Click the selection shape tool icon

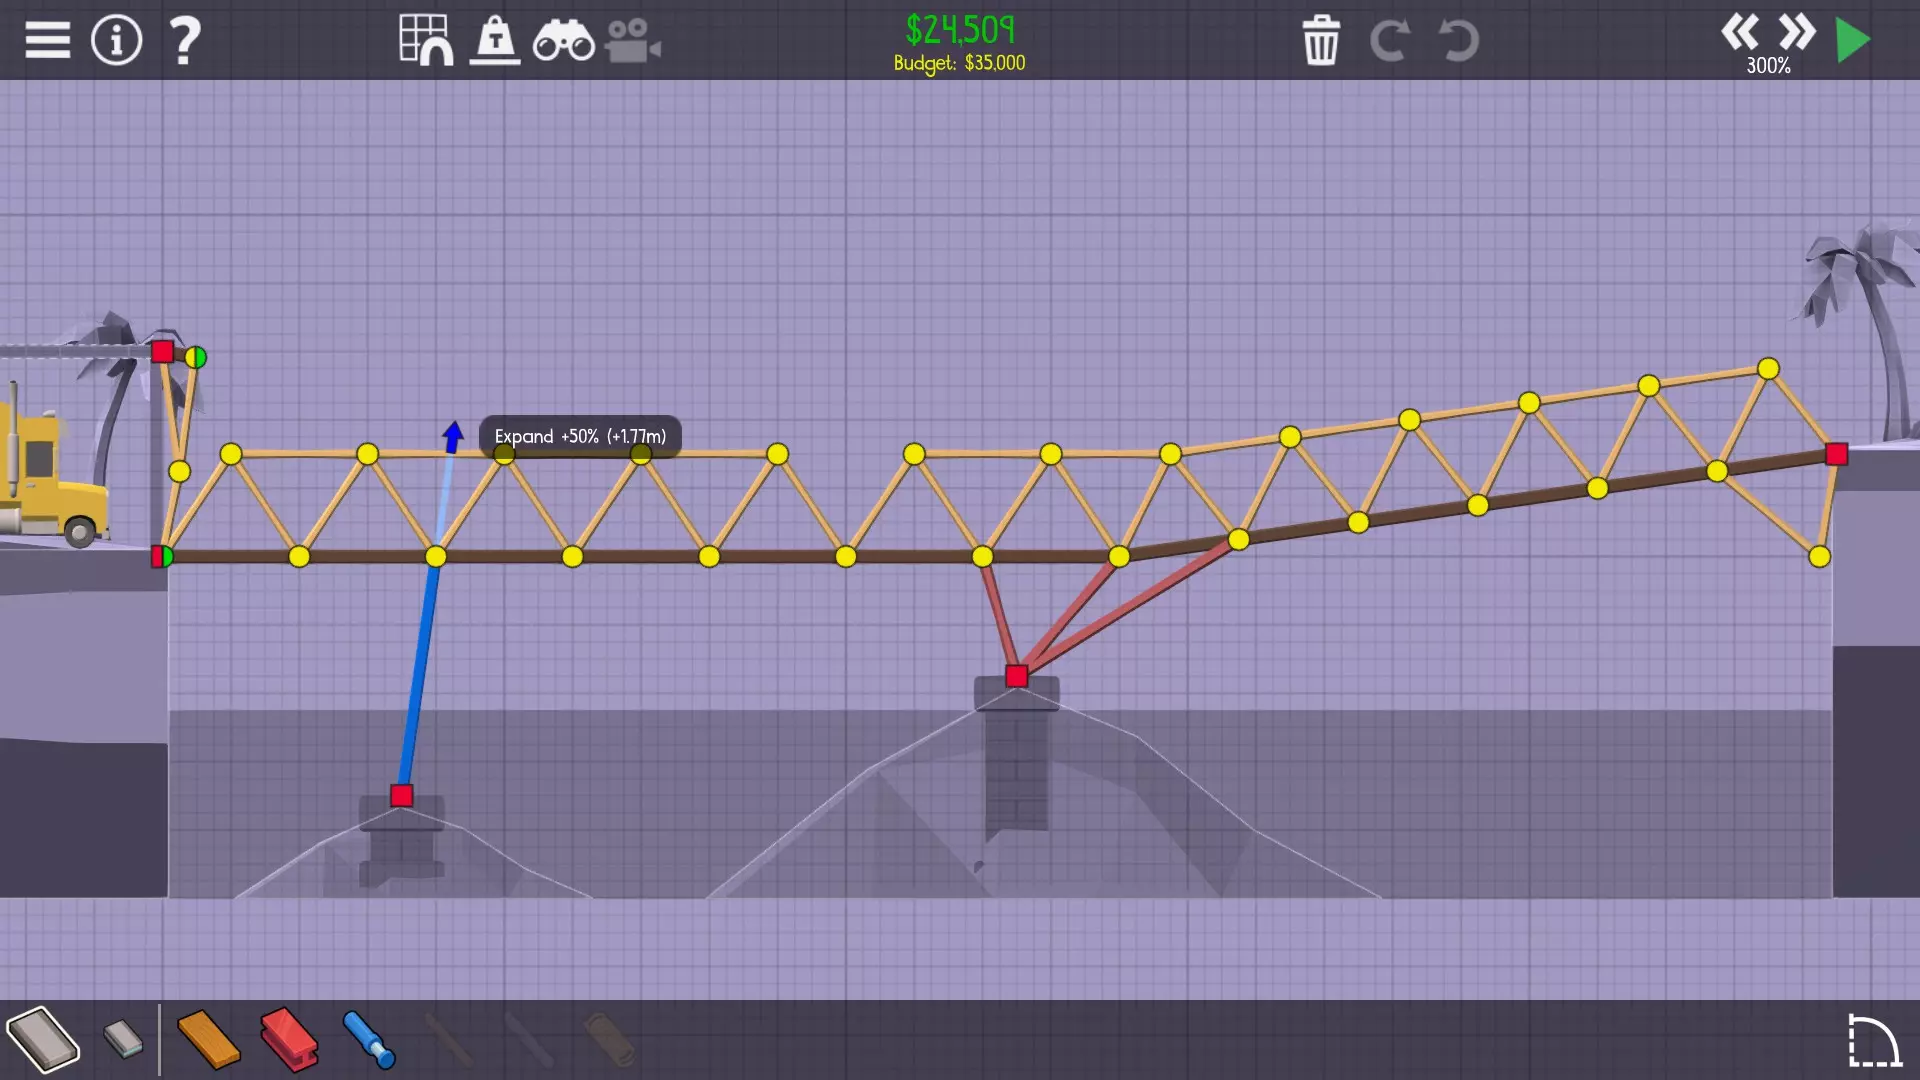click(1873, 1041)
